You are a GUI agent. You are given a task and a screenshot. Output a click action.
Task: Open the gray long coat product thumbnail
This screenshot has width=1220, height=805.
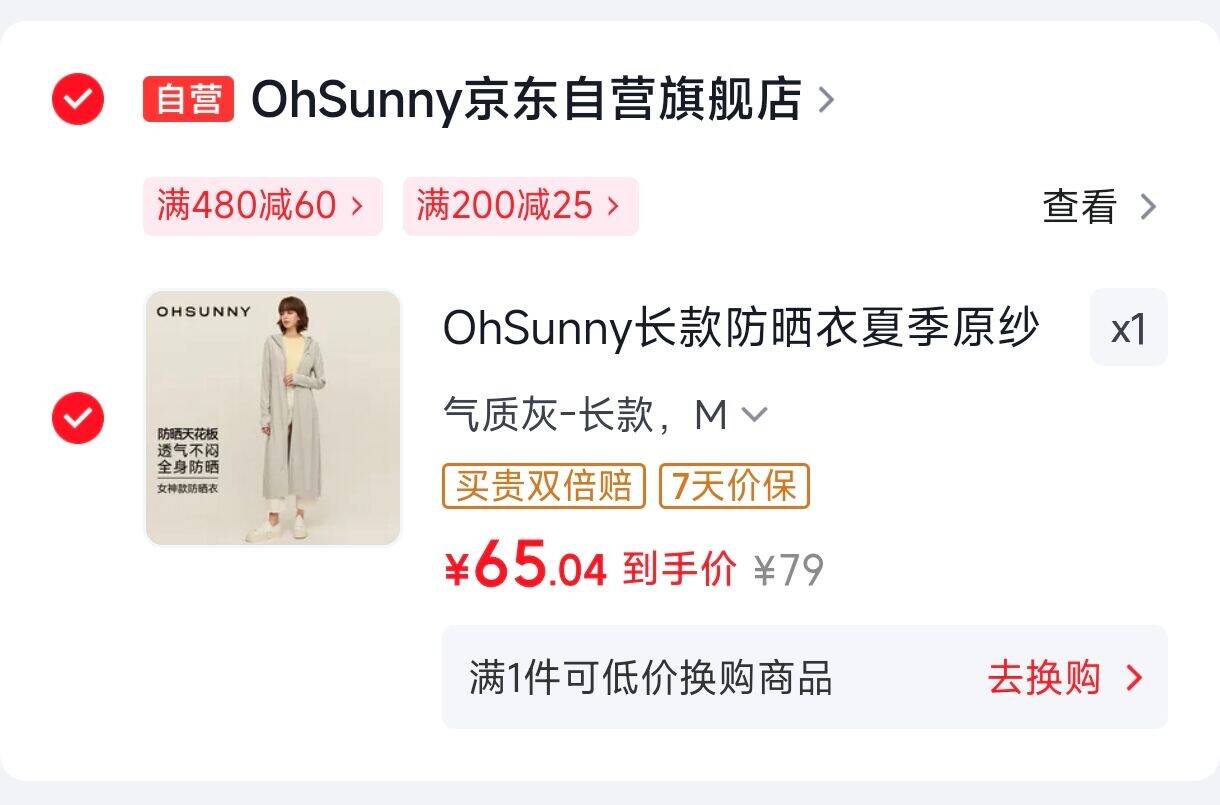(273, 417)
